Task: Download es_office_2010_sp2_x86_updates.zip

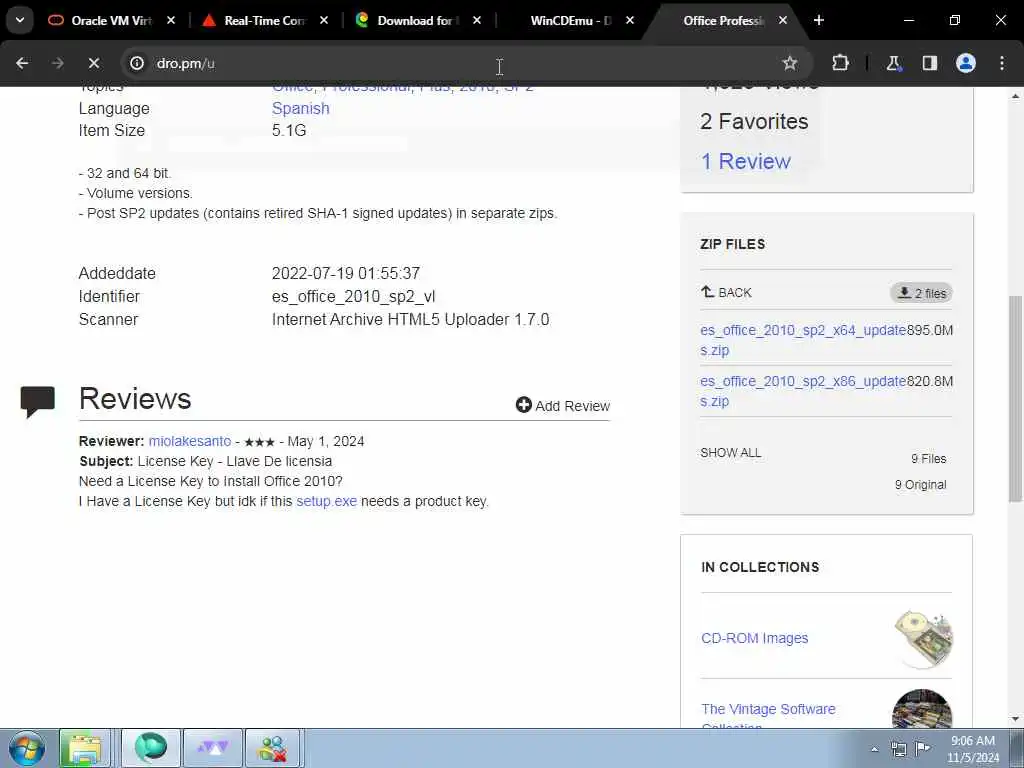Action: point(803,391)
